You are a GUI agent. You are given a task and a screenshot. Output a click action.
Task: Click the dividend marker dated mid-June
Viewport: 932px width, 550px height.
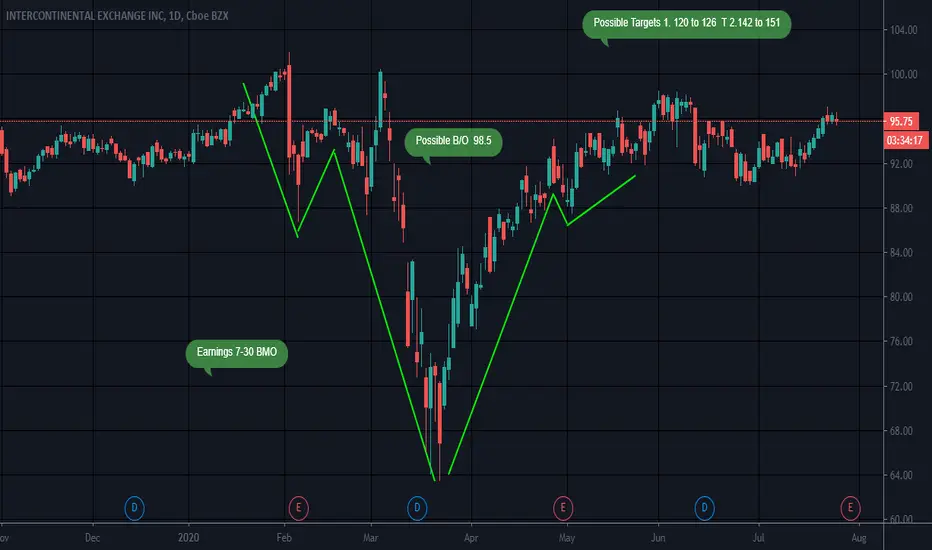[704, 508]
